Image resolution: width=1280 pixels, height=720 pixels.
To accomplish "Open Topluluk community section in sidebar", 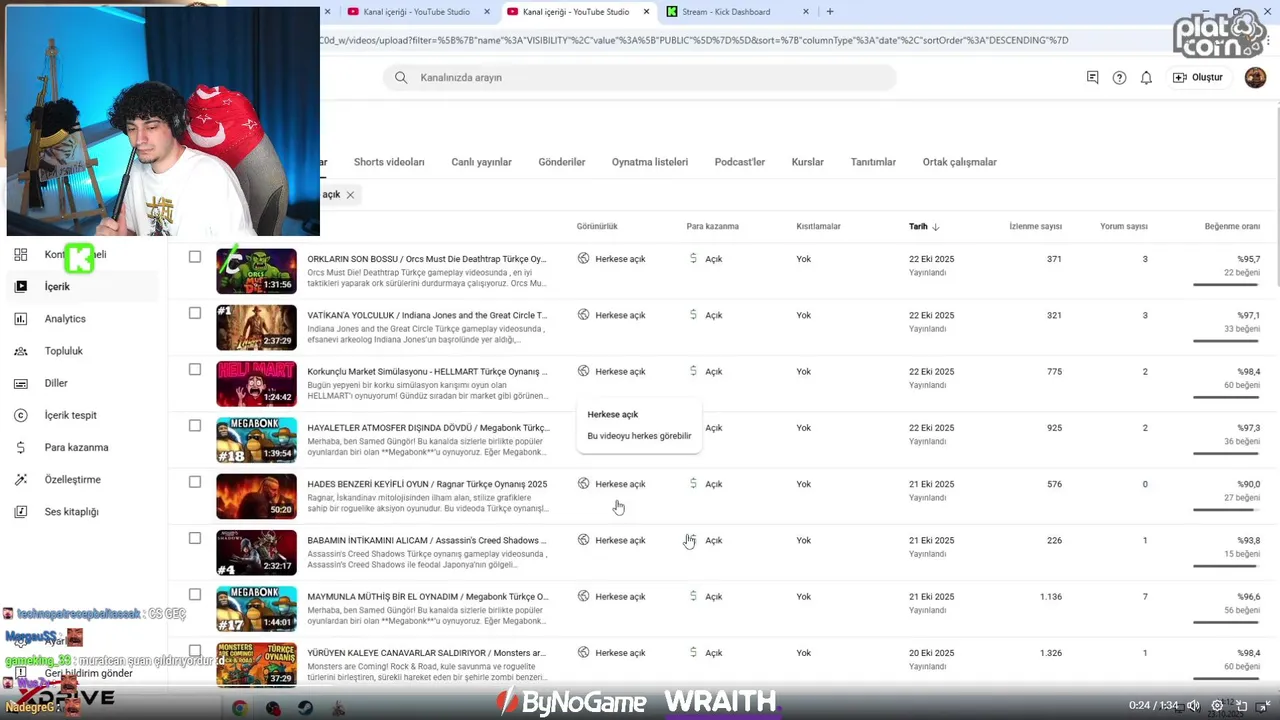I will [64, 351].
